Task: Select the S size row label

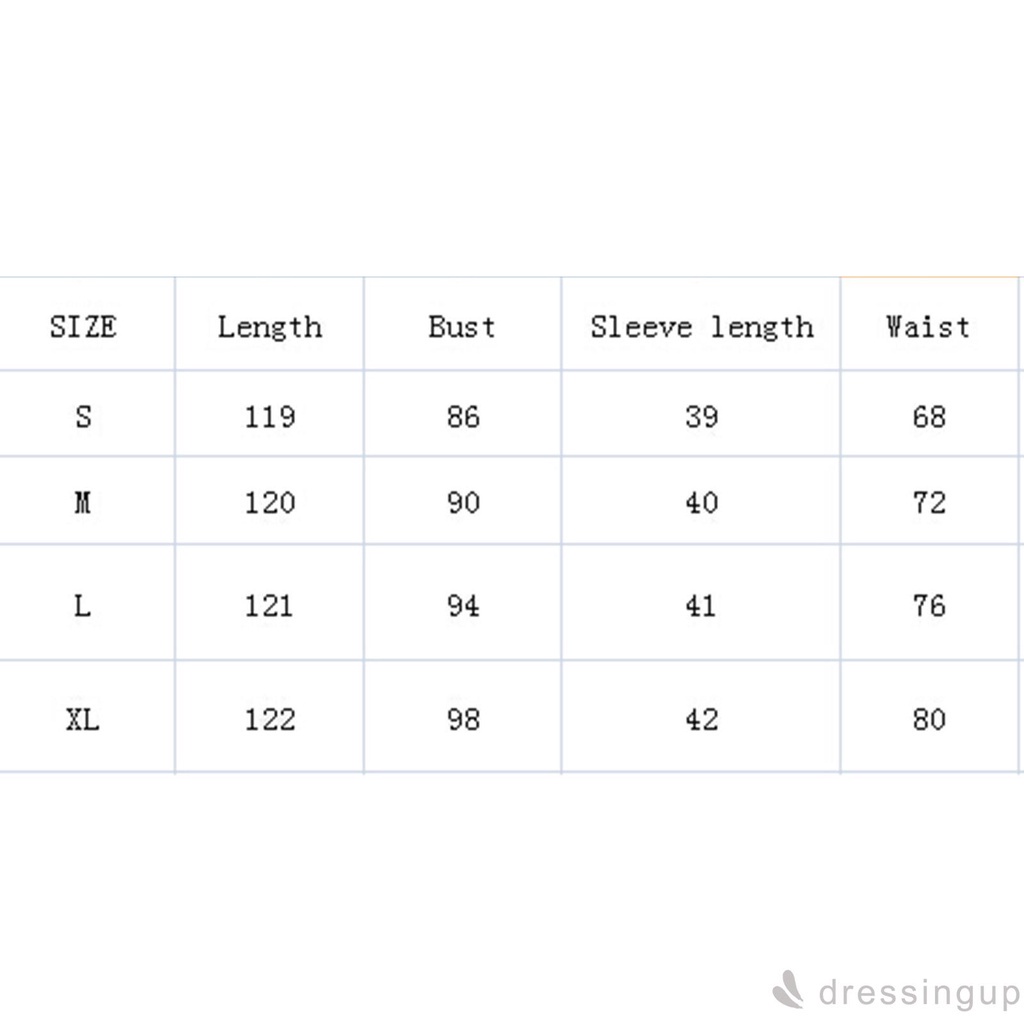Action: (x=83, y=416)
